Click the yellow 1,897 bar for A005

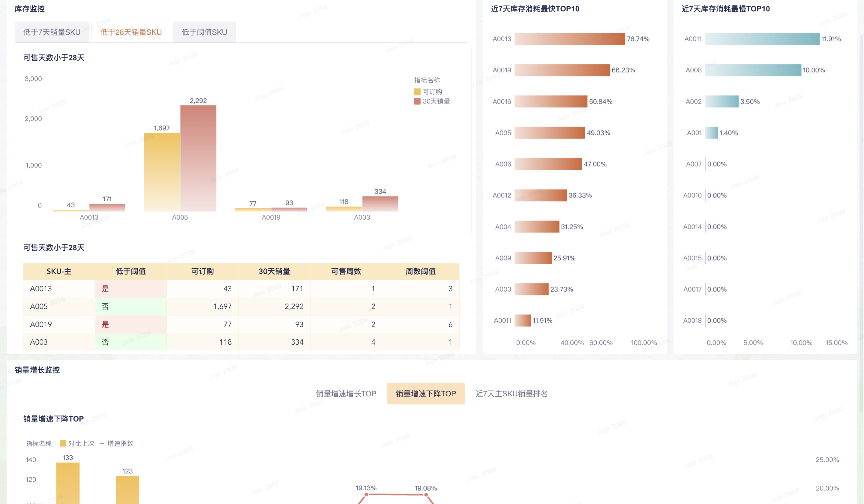pyautogui.click(x=162, y=172)
